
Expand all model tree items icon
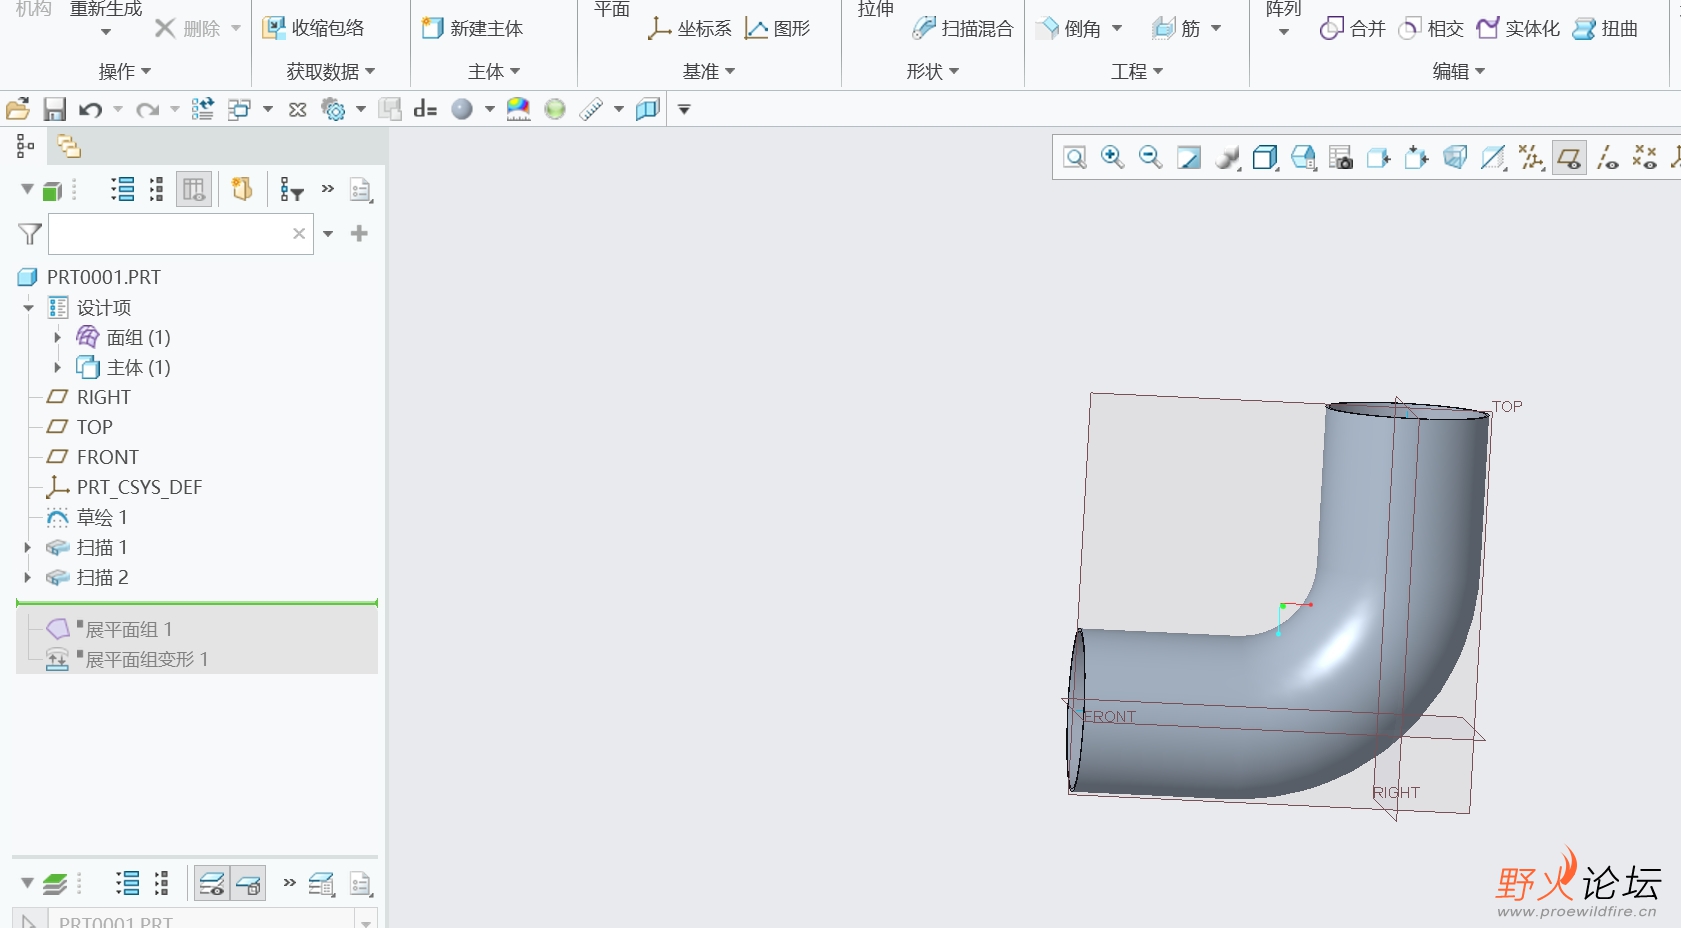click(123, 189)
